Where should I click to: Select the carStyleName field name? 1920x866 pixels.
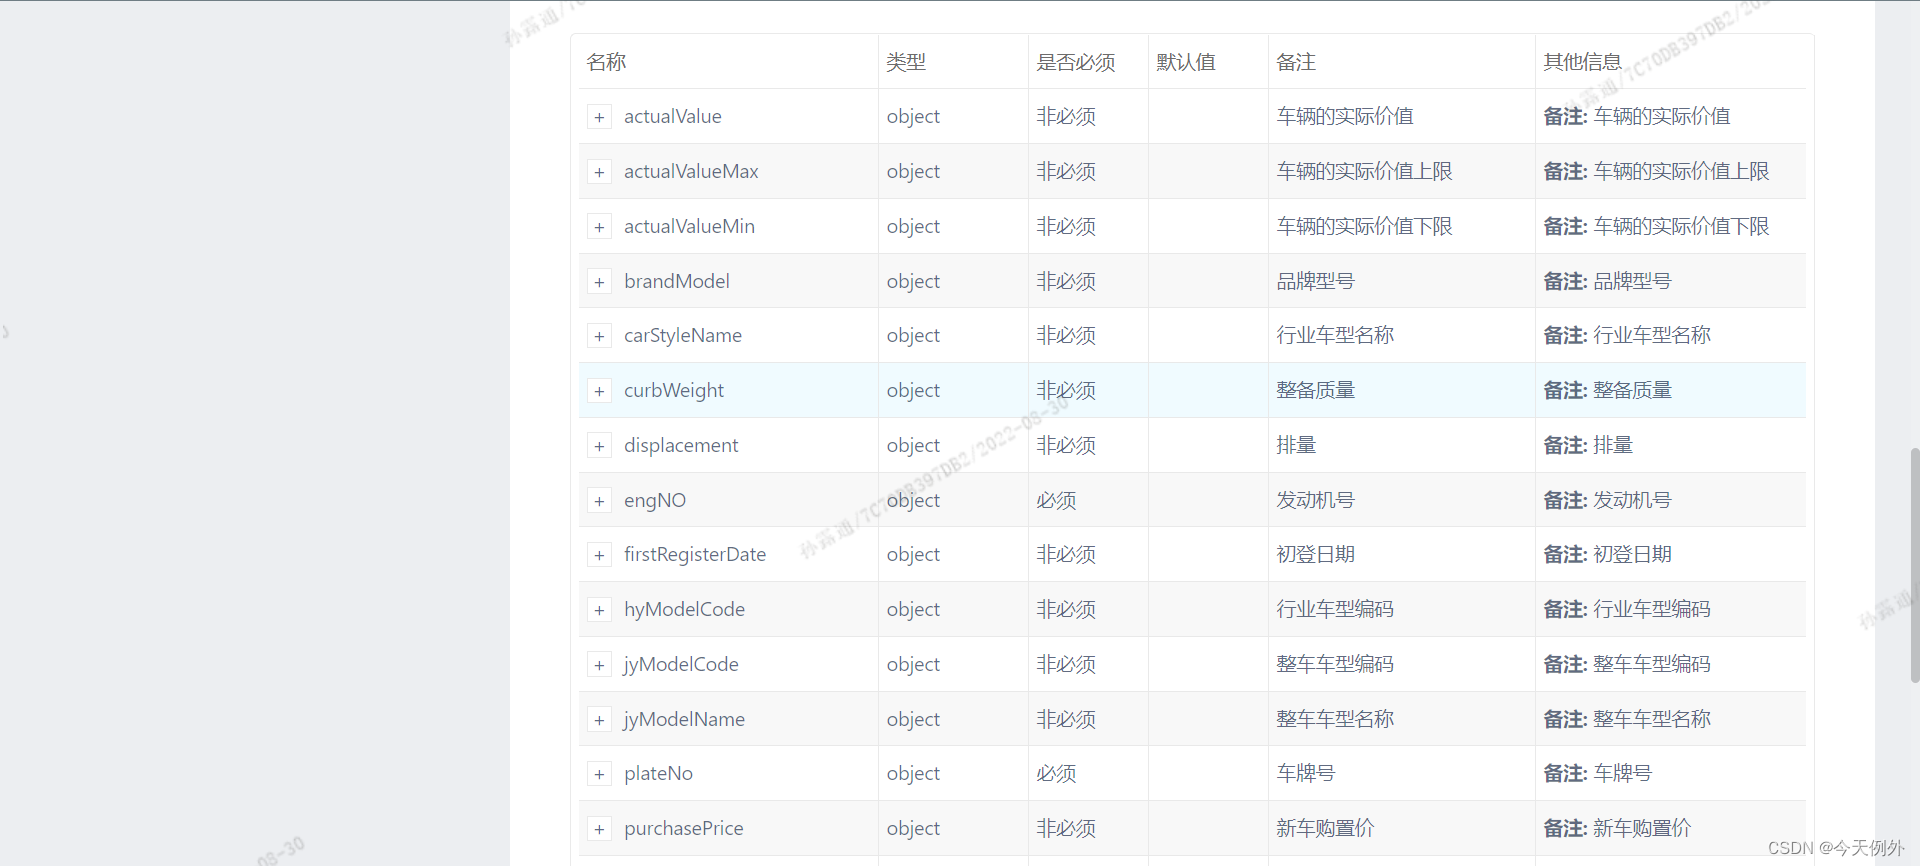[x=683, y=335]
